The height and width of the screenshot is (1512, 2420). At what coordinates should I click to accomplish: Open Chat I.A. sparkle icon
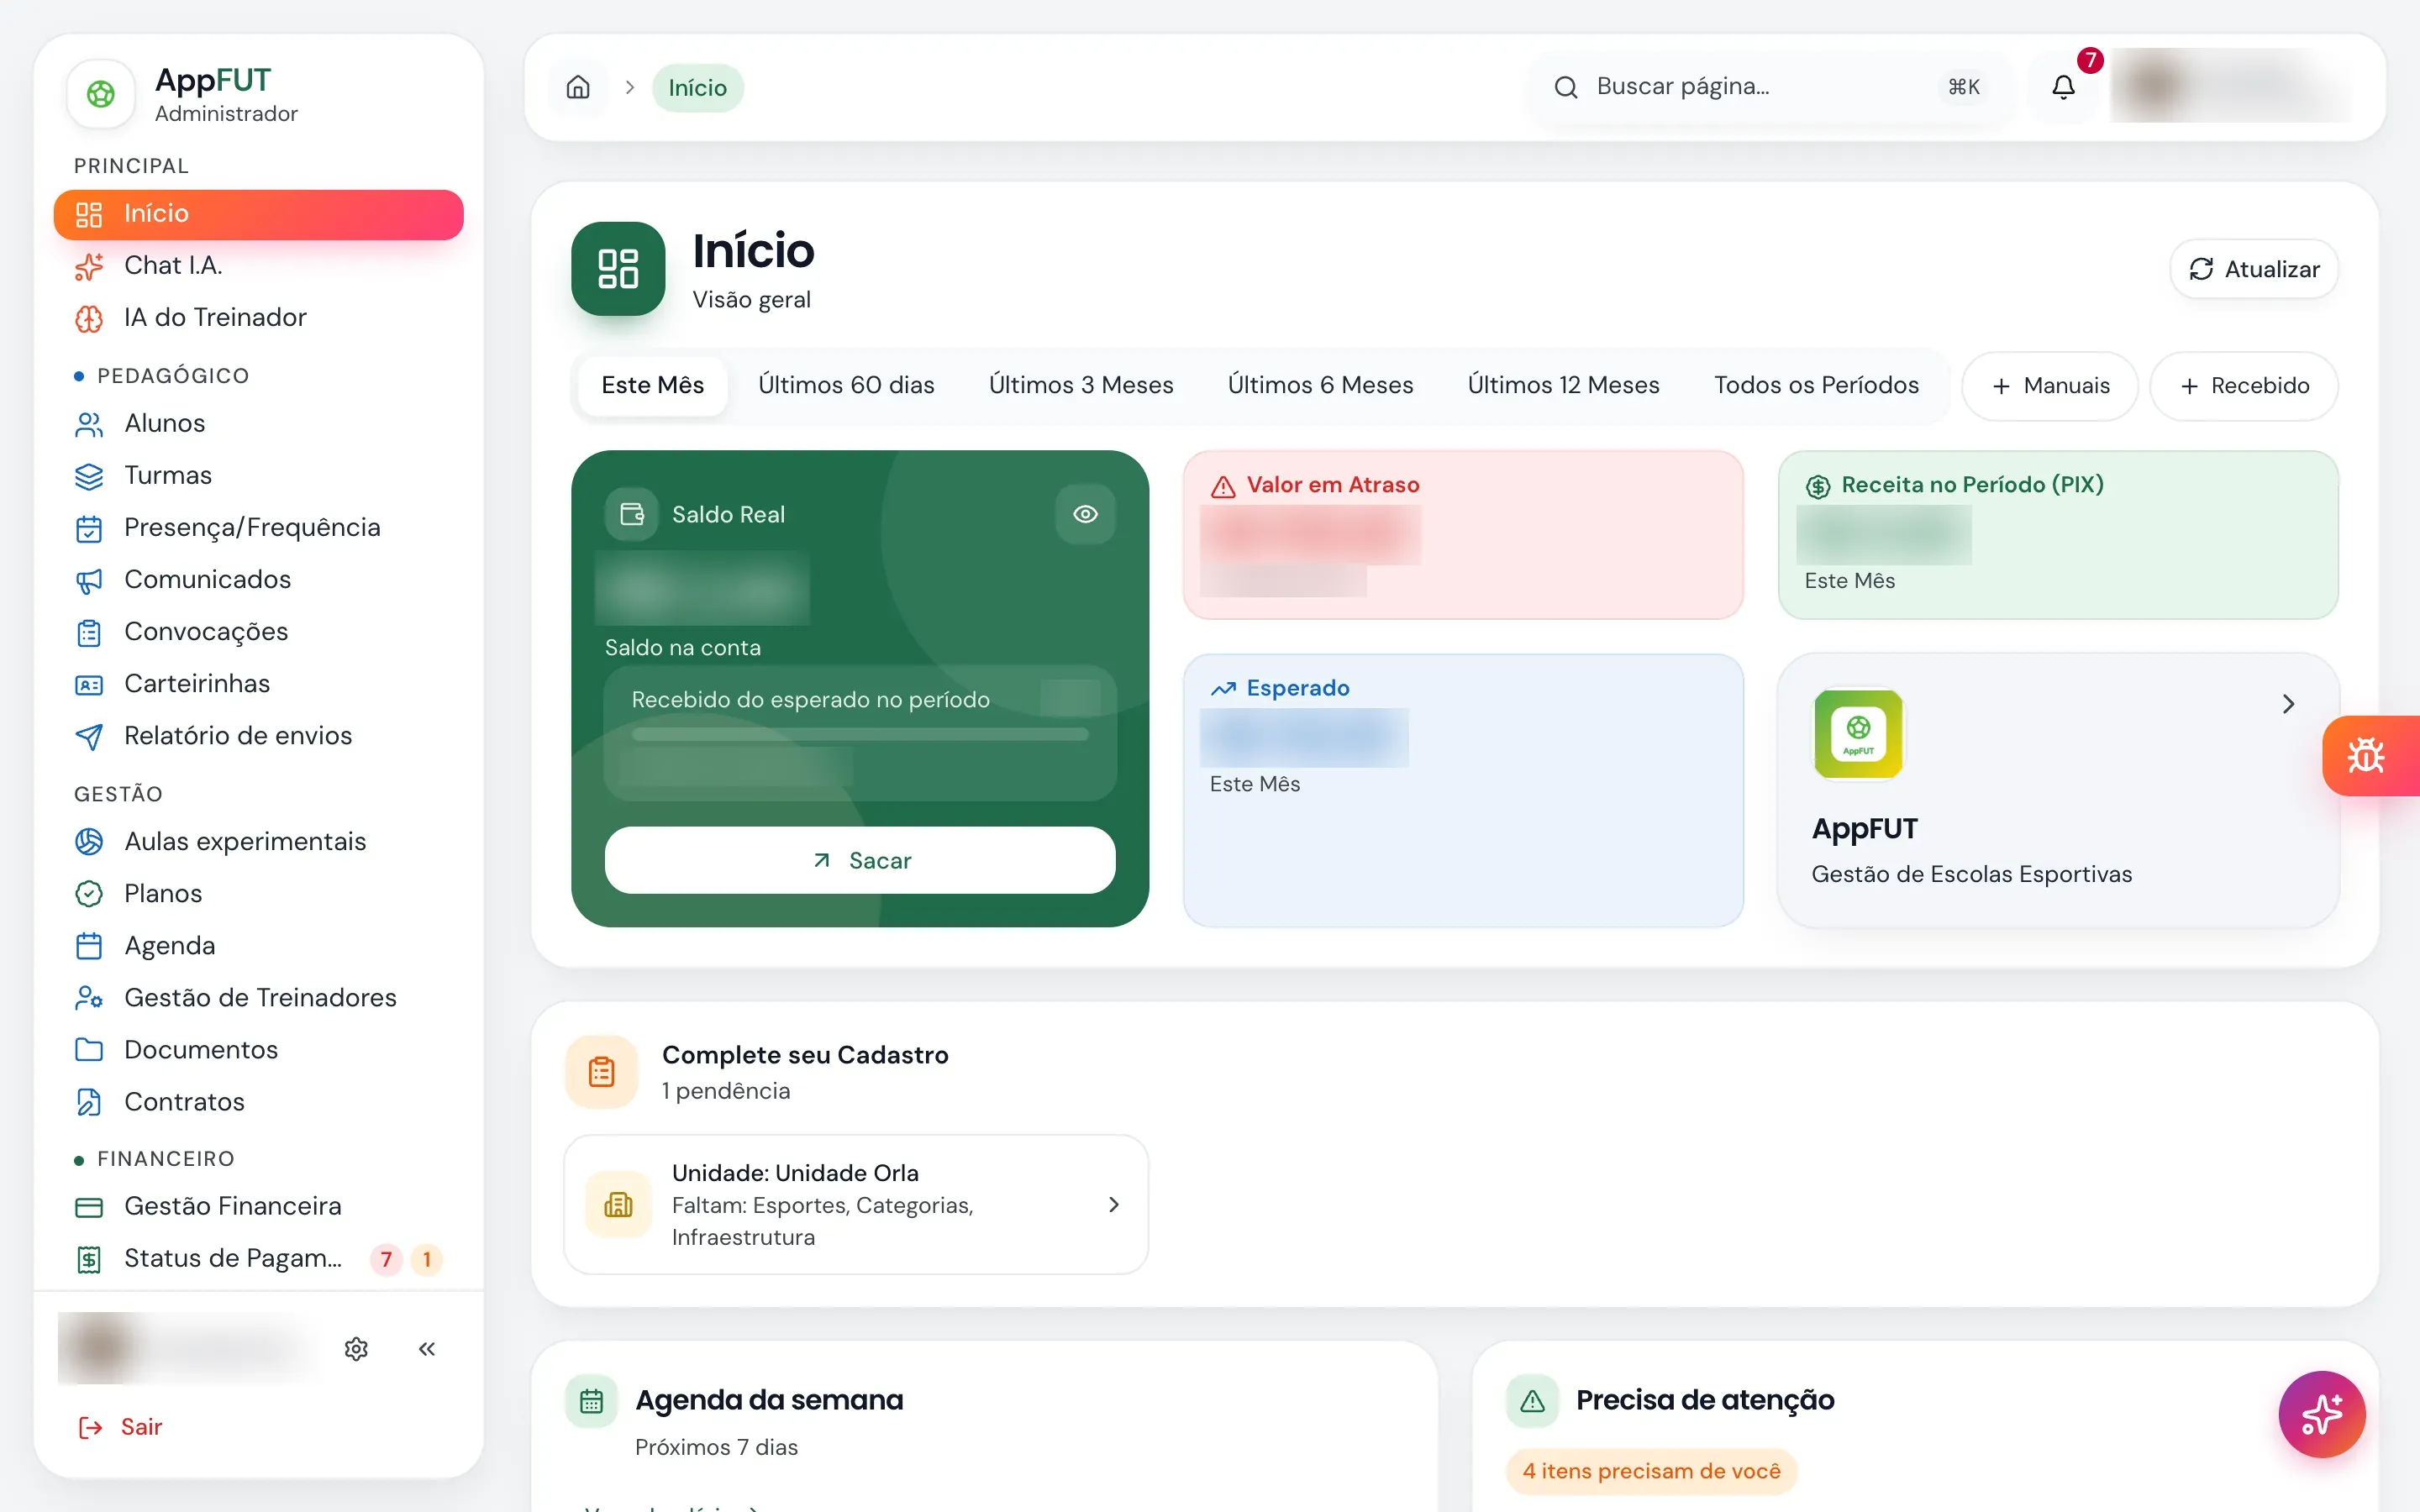click(89, 267)
